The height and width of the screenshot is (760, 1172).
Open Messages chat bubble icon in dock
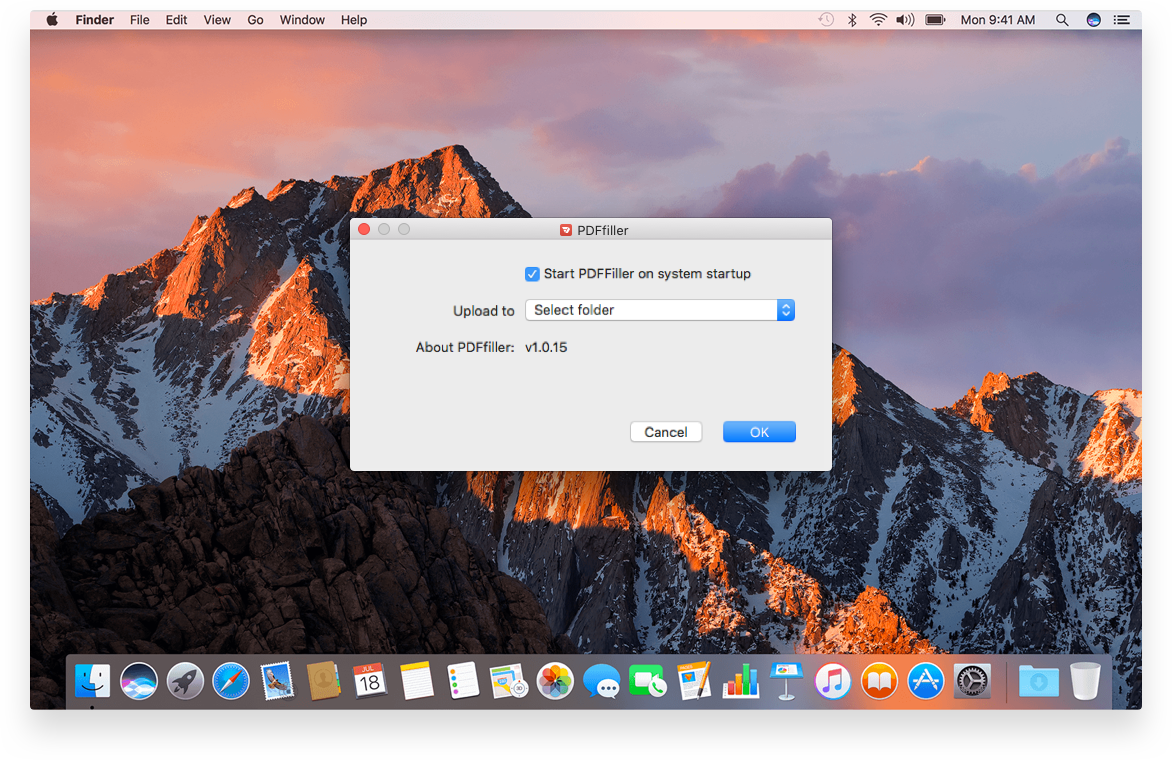click(x=602, y=681)
